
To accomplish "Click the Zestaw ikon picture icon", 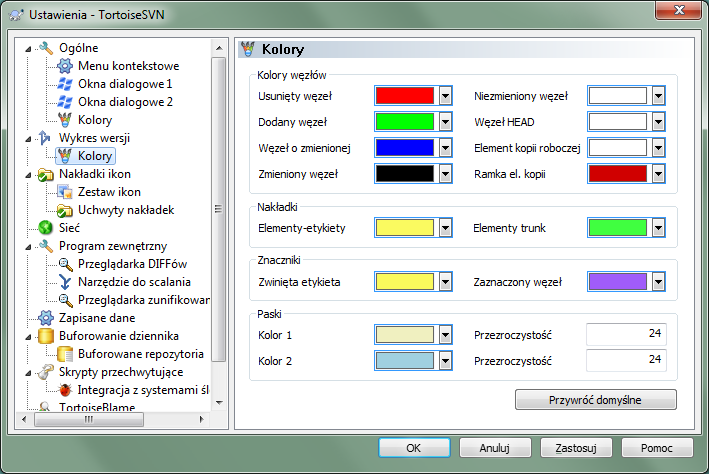I will (x=65, y=192).
